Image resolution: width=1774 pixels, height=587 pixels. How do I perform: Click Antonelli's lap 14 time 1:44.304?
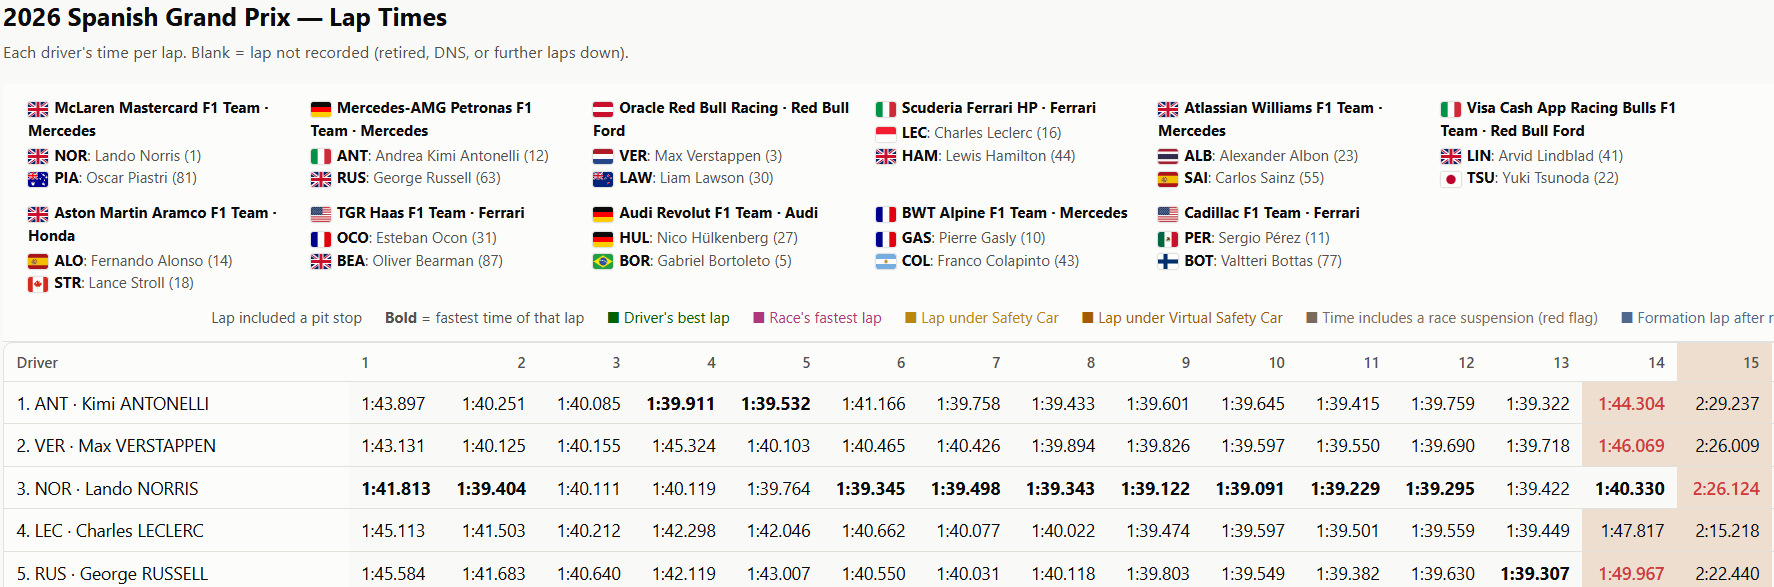[x=1632, y=404]
